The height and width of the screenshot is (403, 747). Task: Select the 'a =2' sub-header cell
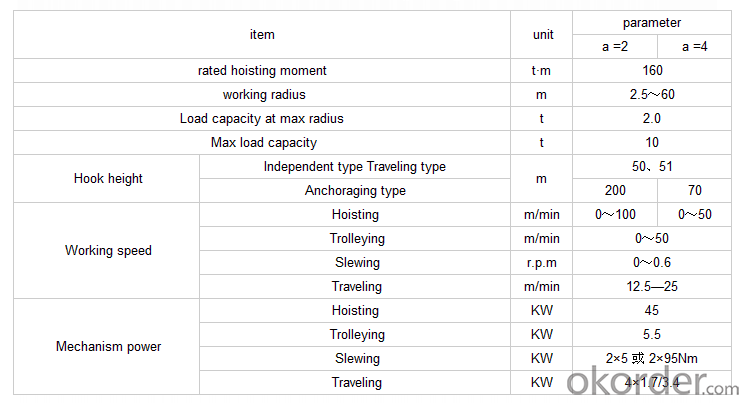[615, 47]
